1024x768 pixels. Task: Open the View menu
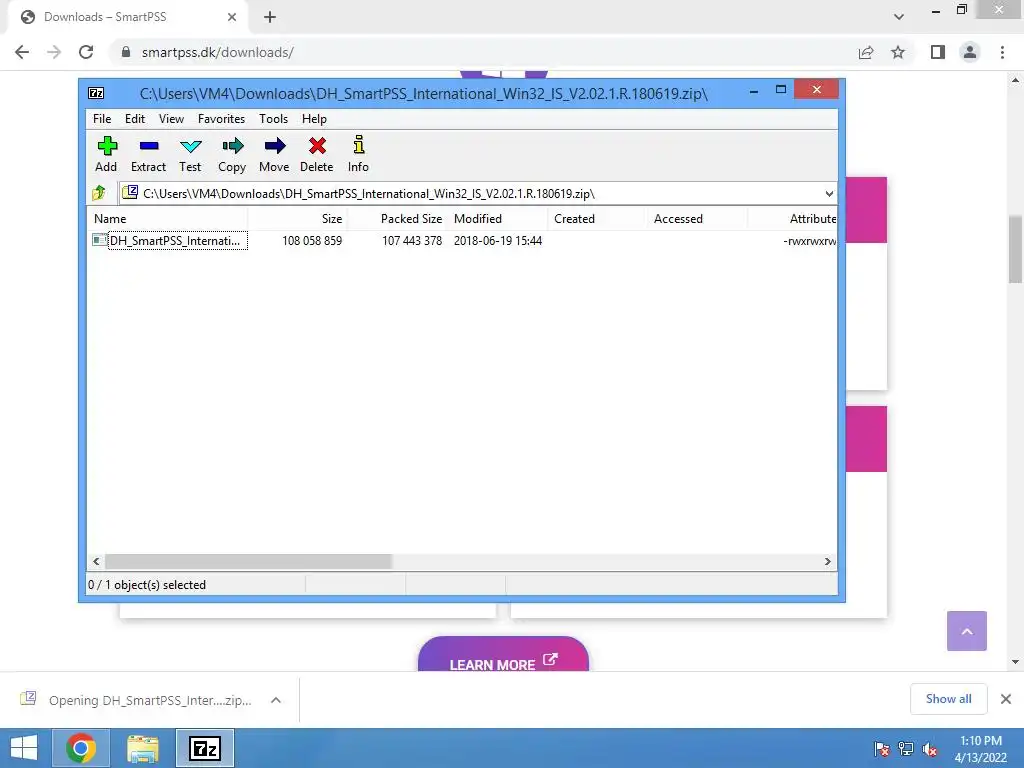coord(171,119)
